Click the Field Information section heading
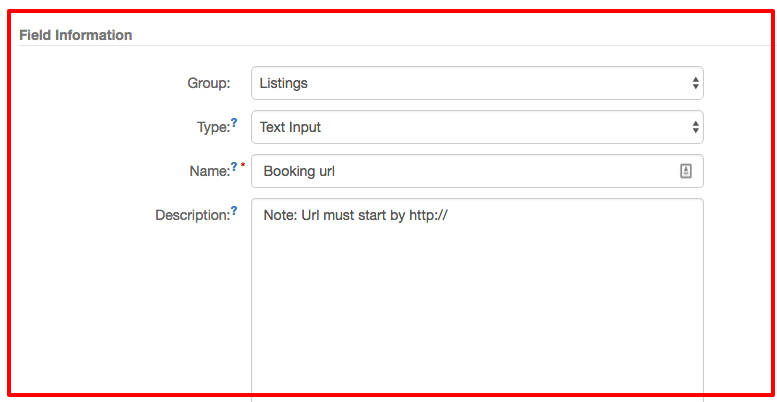This screenshot has height=402, width=777. pos(76,35)
